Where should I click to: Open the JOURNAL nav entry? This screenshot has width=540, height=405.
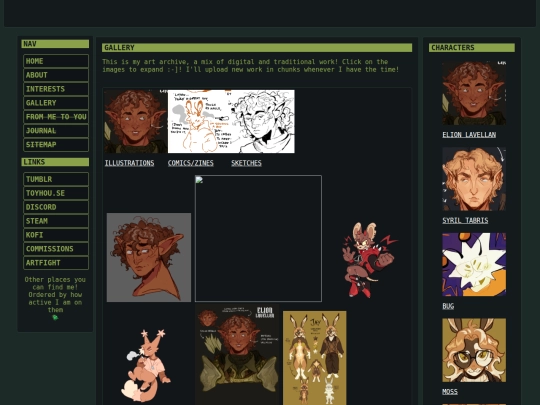pyautogui.click(x=56, y=131)
